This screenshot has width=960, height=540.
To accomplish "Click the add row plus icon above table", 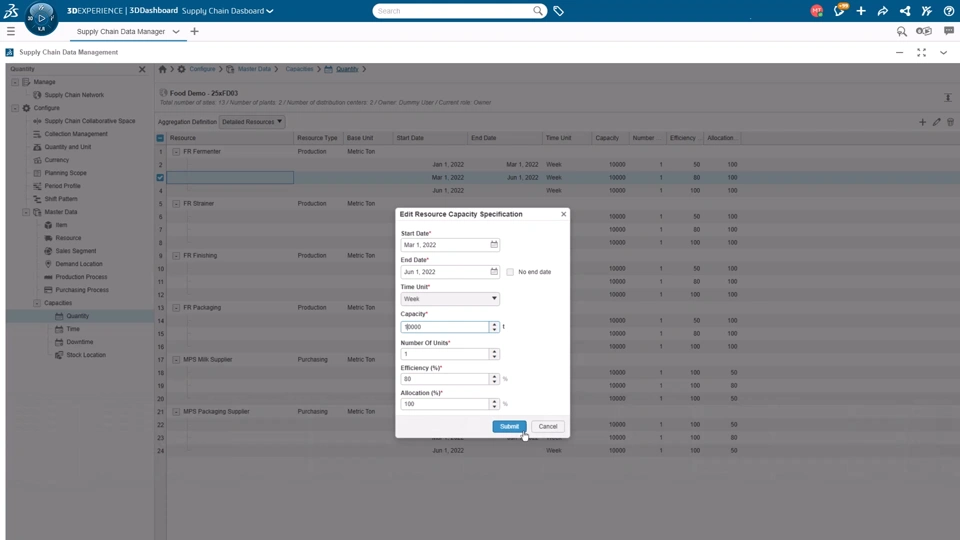I will click(922, 122).
